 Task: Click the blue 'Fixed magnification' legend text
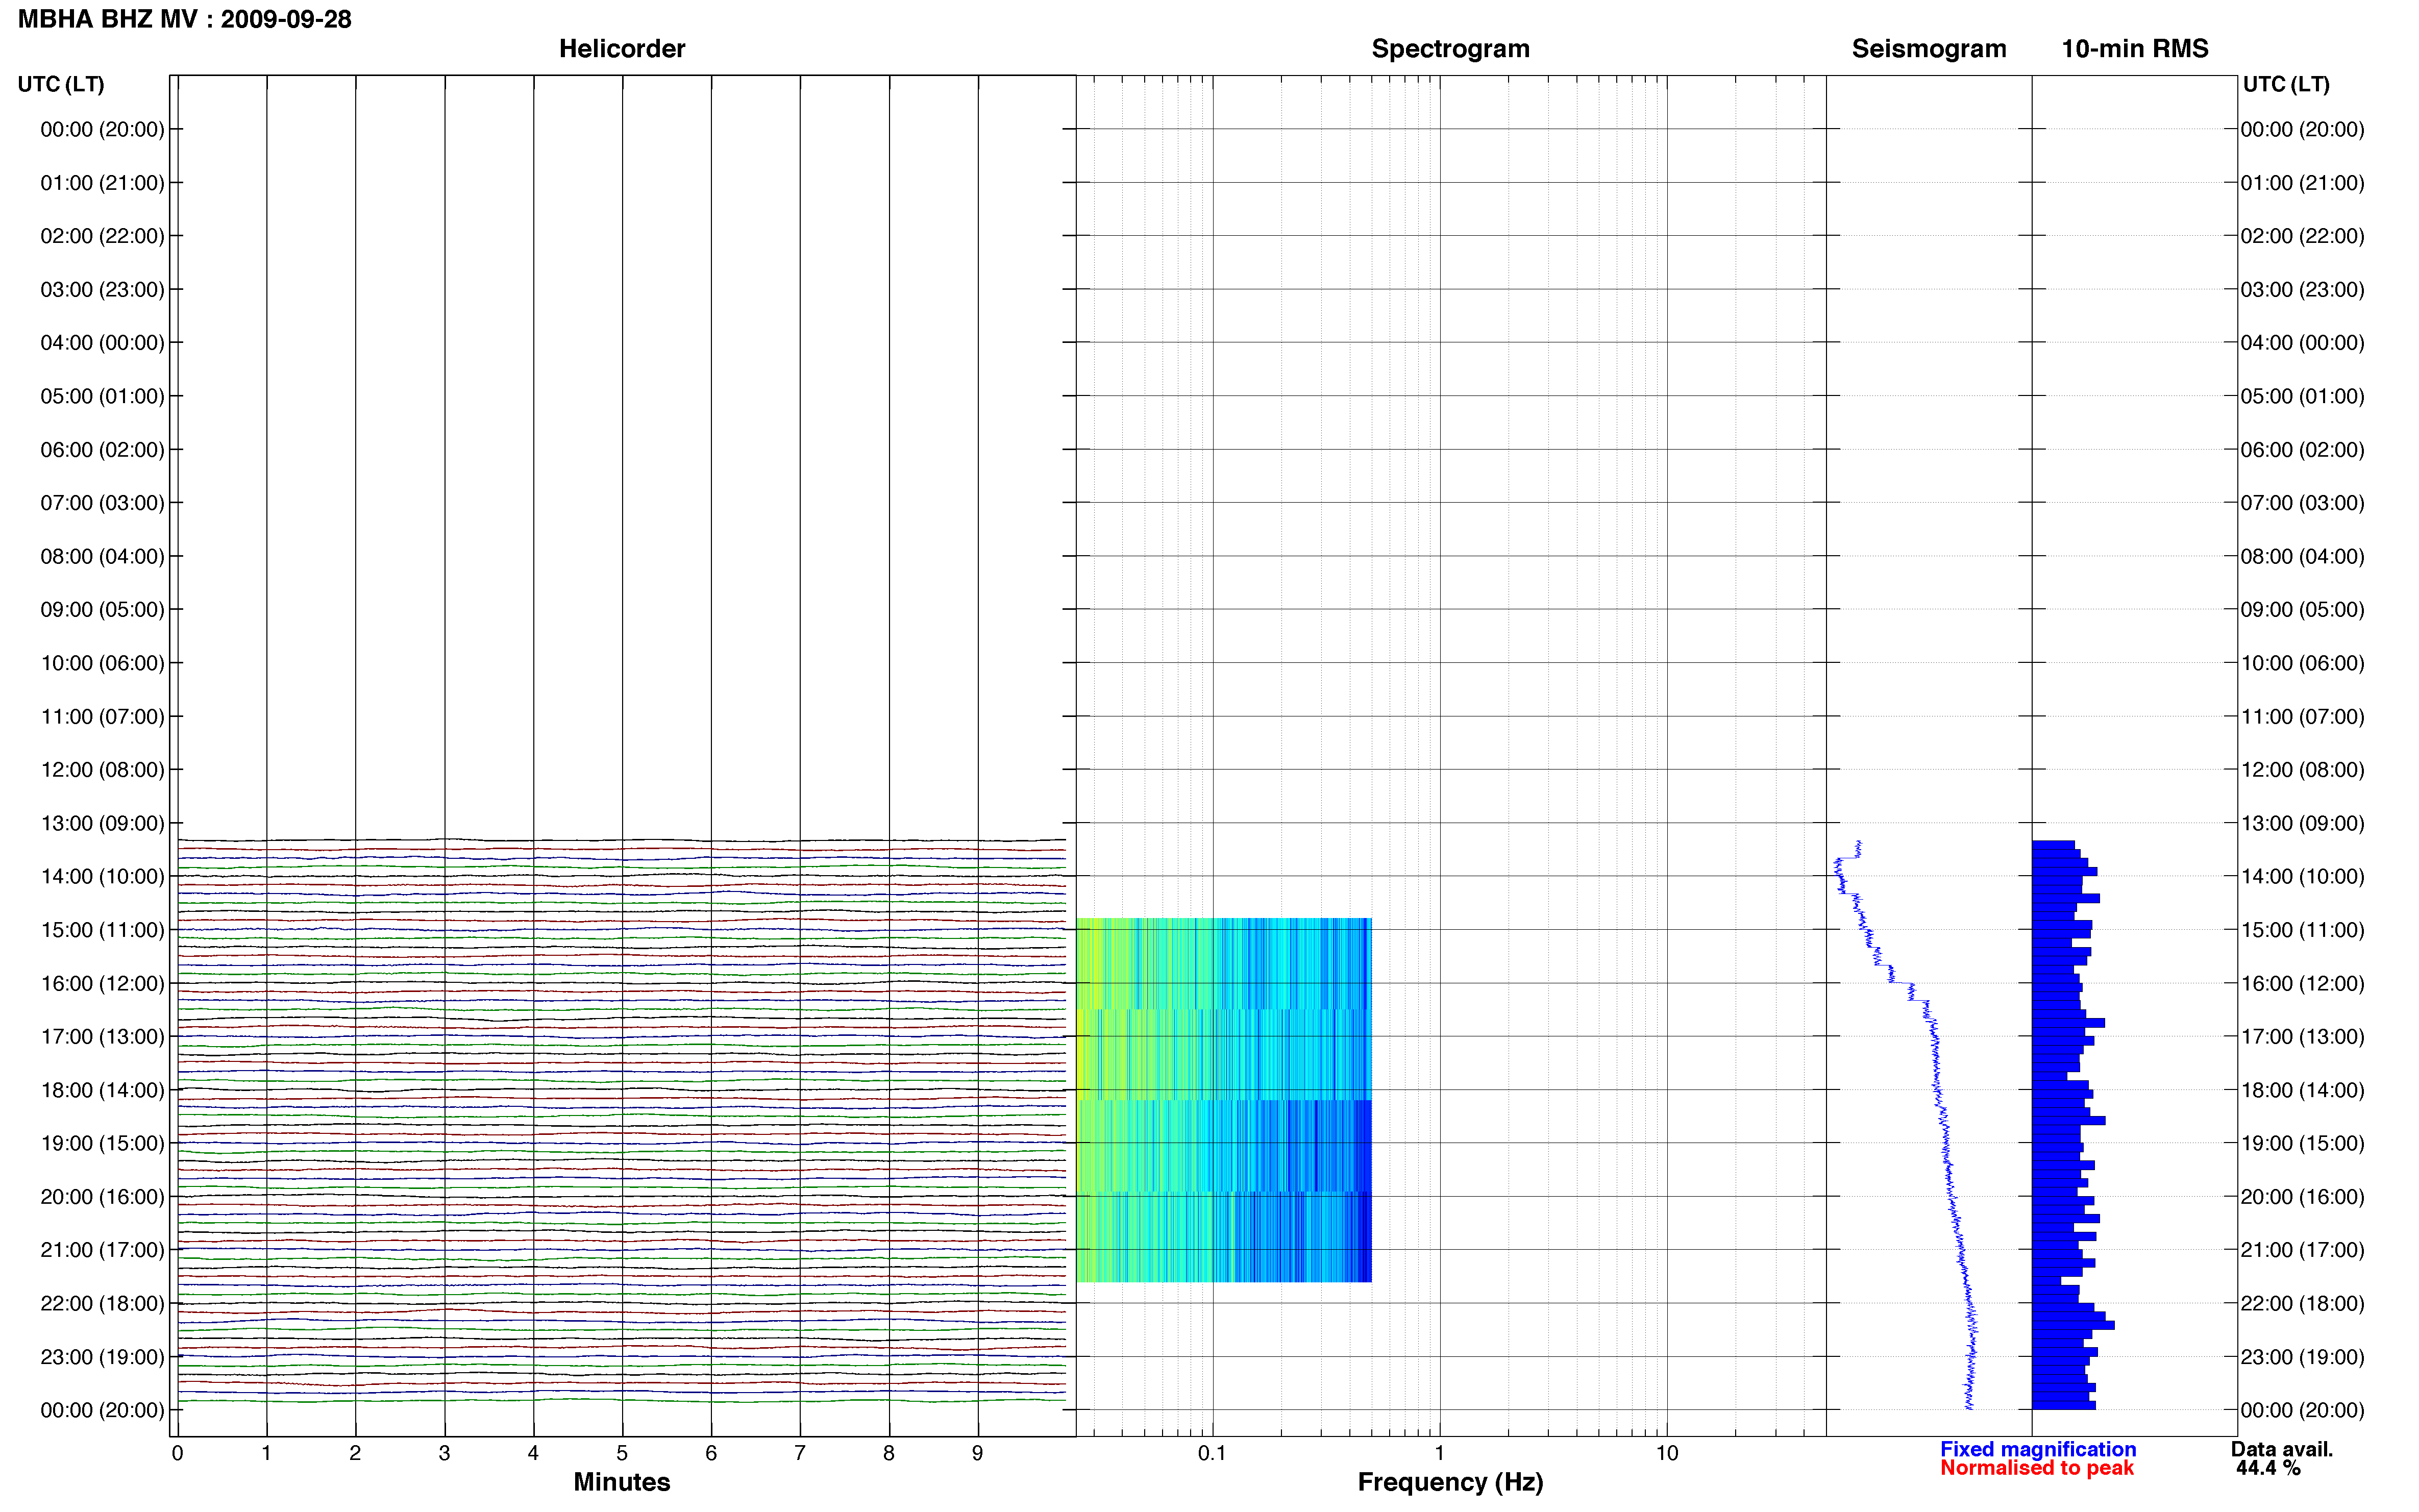(2037, 1449)
